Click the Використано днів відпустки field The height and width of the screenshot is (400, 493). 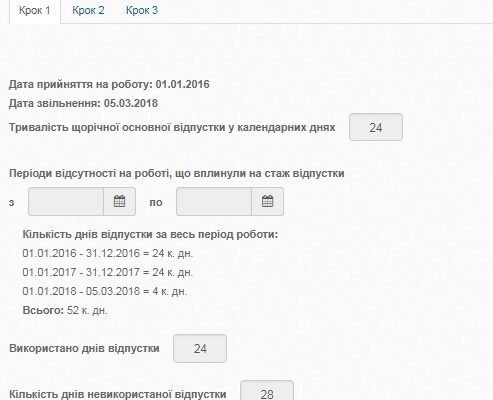[x=200, y=348]
